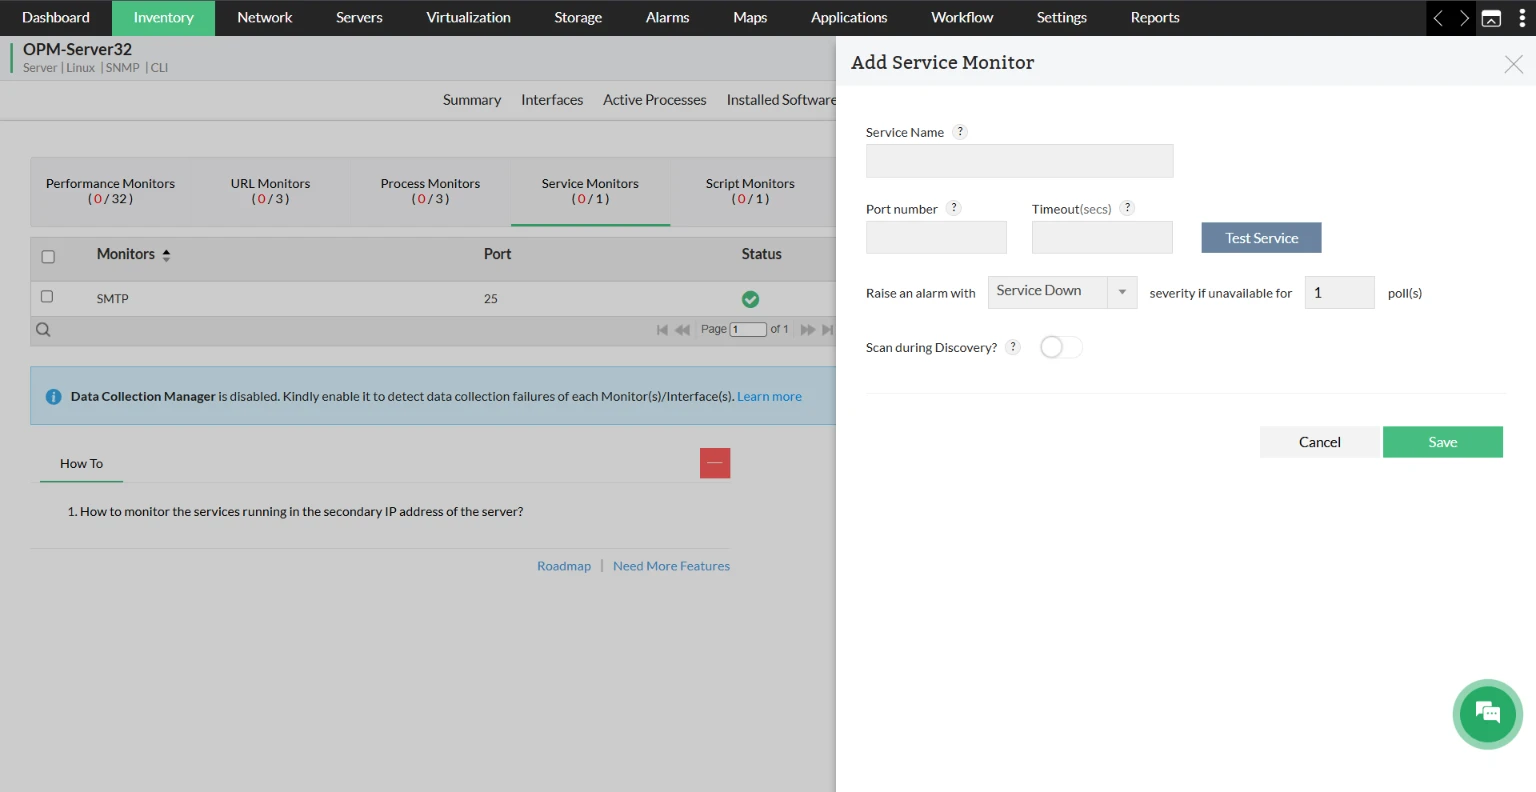Select the How To tab
The height and width of the screenshot is (792, 1536).
[x=81, y=464]
